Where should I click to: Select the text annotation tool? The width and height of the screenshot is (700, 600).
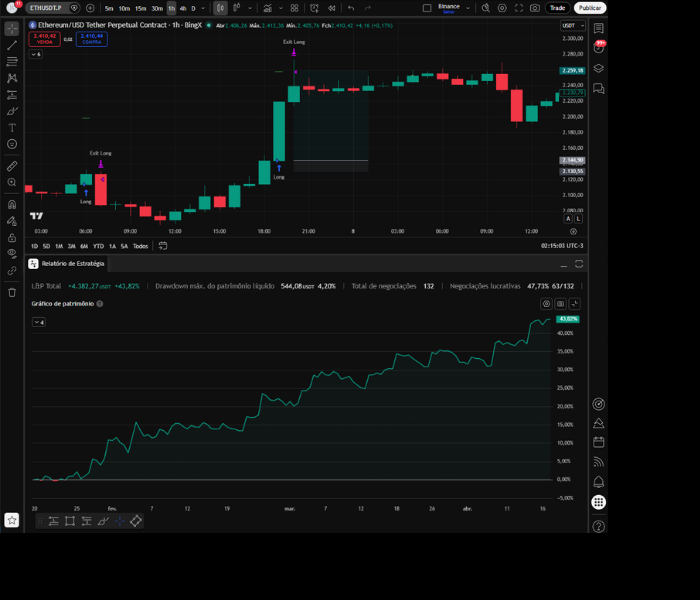12,128
